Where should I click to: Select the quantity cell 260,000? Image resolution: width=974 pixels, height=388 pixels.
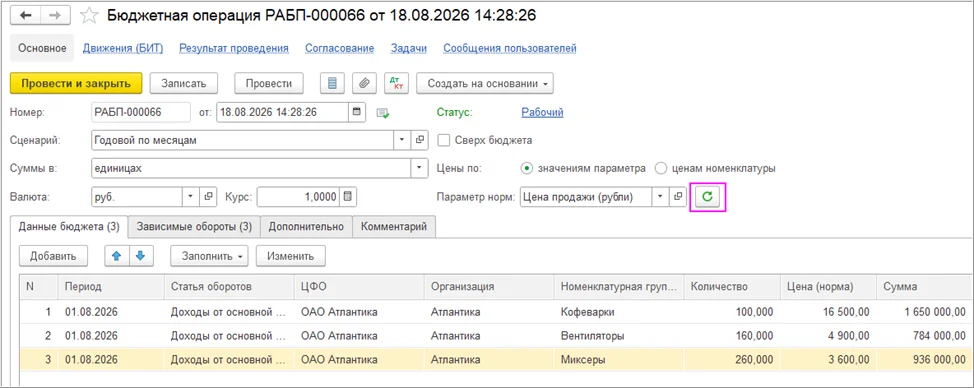pyautogui.click(x=732, y=359)
